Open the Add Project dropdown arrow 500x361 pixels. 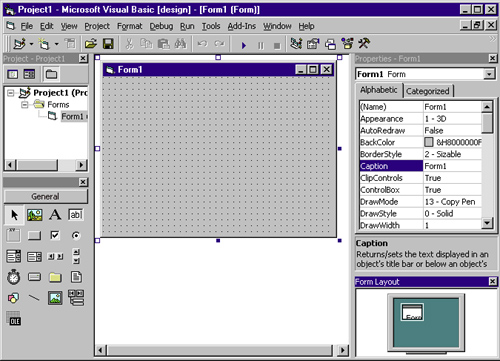coord(31,44)
